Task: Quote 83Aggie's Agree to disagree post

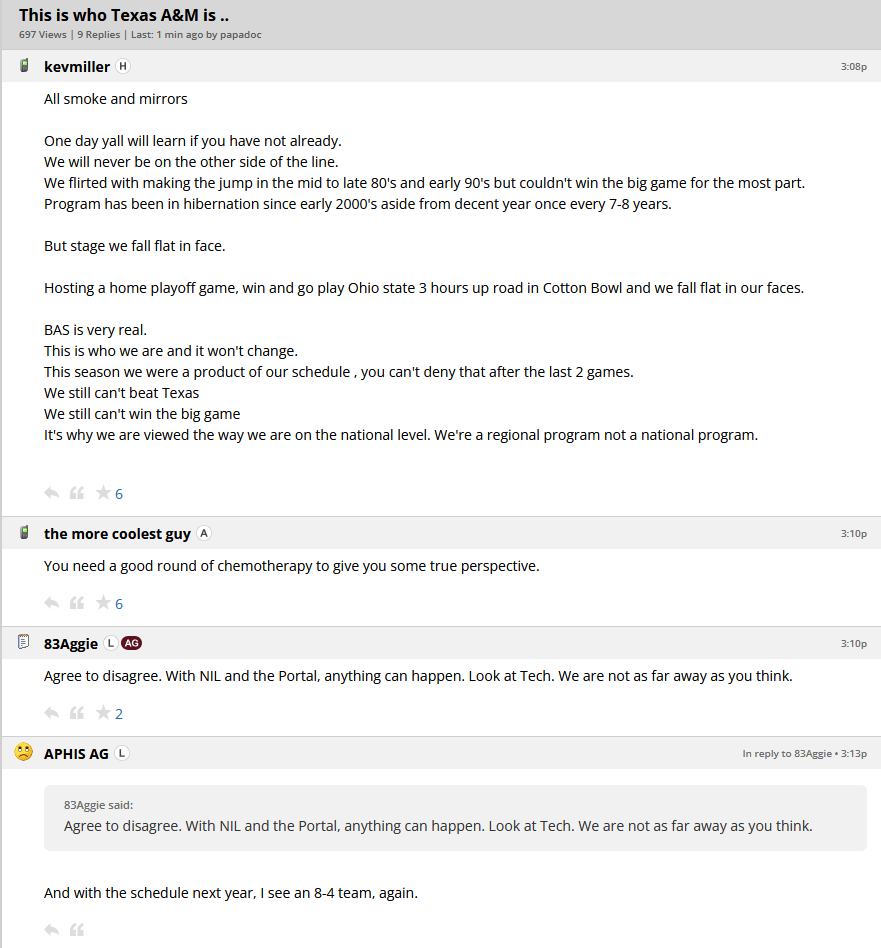Action: click(77, 713)
